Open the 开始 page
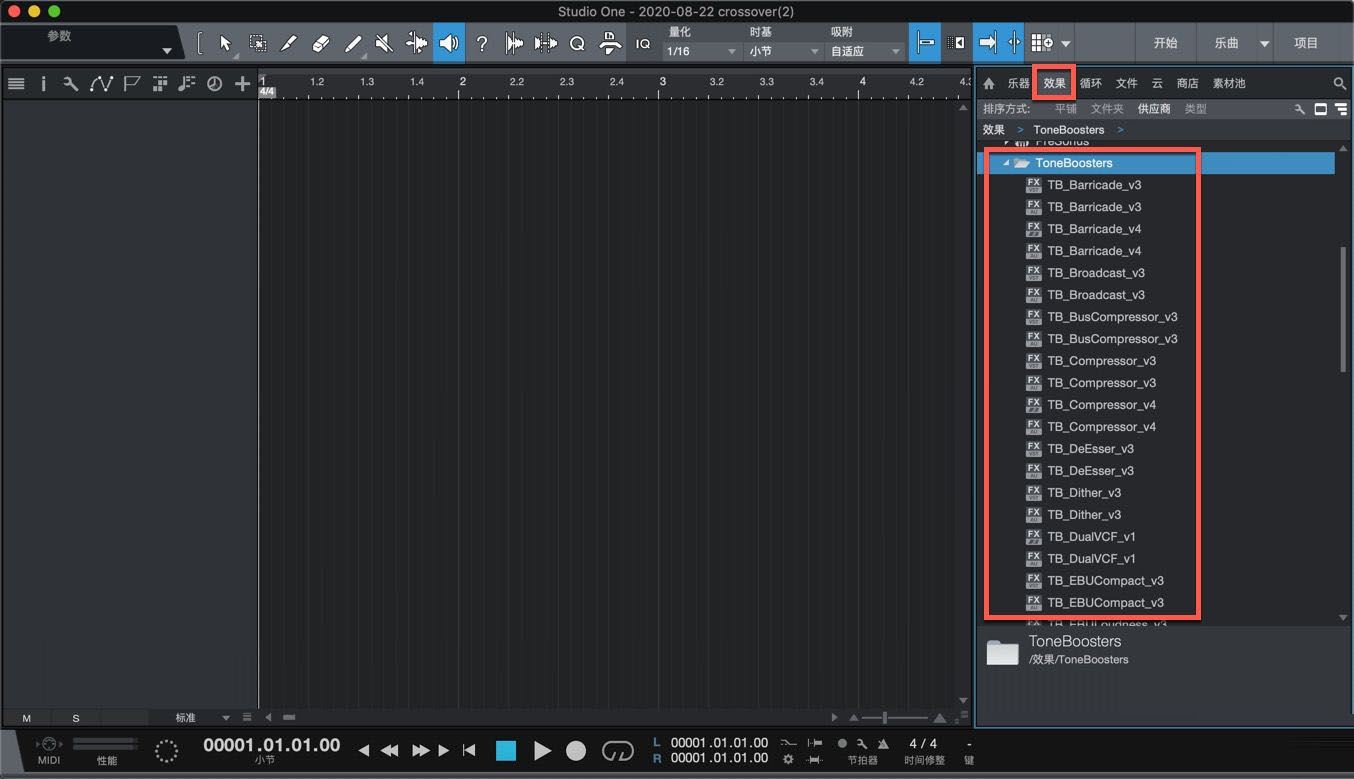 1165,43
